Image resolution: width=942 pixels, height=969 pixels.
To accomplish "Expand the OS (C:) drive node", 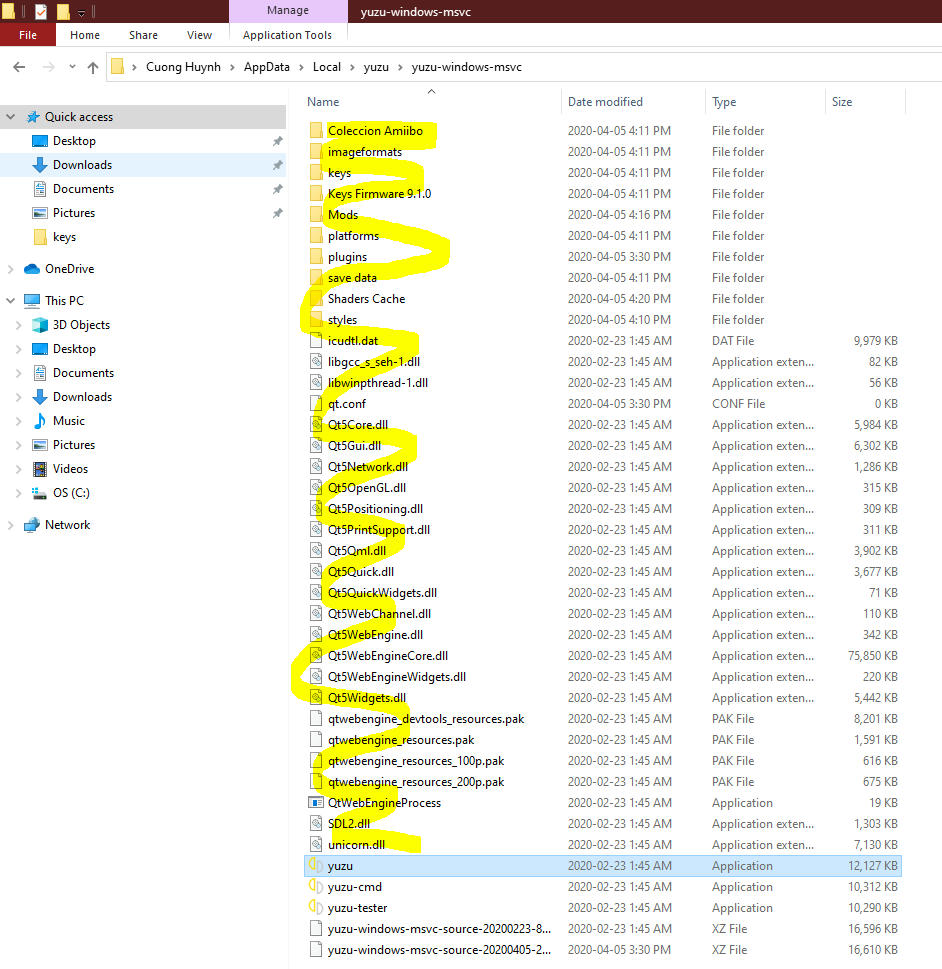I will click(x=19, y=493).
